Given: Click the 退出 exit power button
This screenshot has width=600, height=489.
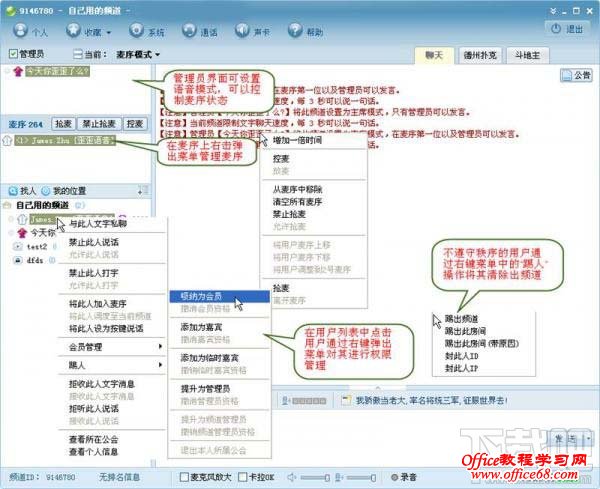Looking at the screenshot, I should point(567,29).
